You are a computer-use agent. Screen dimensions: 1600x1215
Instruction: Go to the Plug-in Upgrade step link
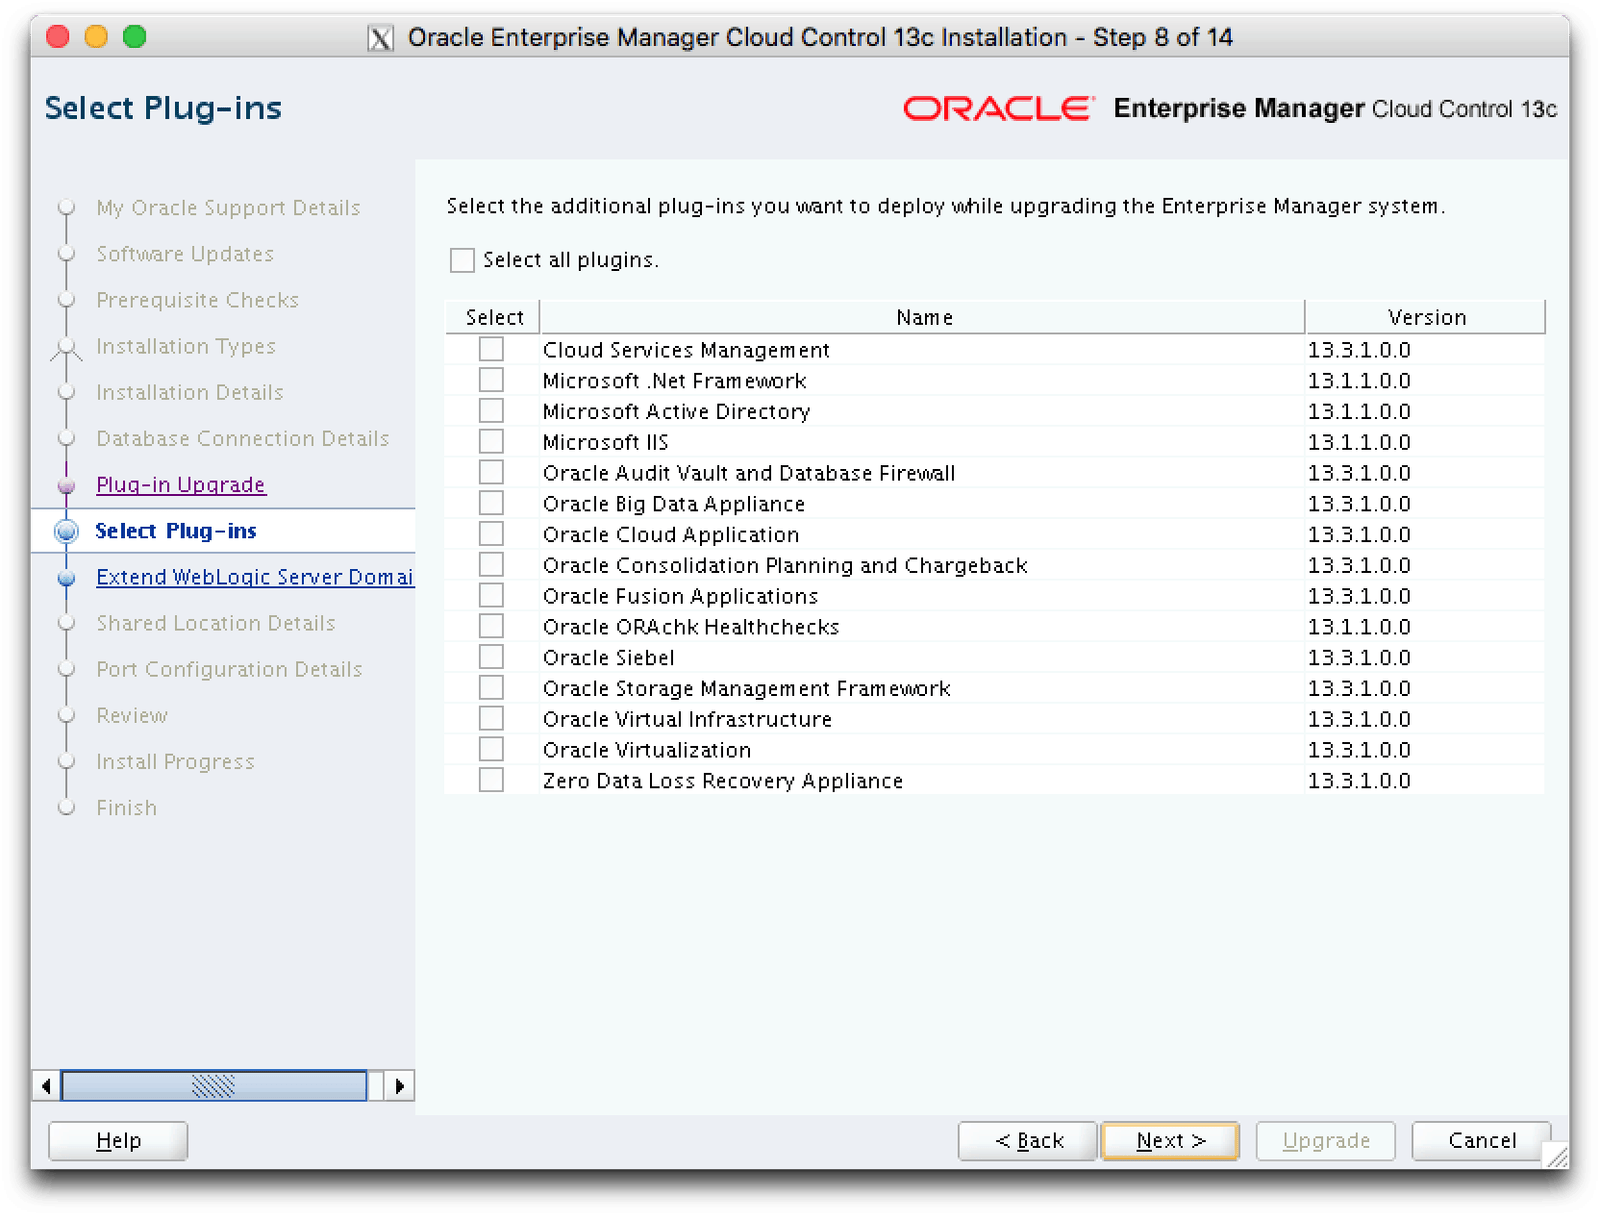(181, 485)
